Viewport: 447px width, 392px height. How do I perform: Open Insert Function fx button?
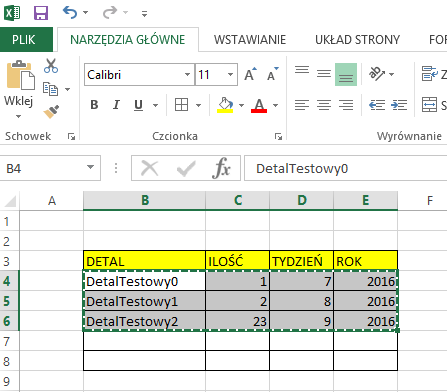[221, 168]
